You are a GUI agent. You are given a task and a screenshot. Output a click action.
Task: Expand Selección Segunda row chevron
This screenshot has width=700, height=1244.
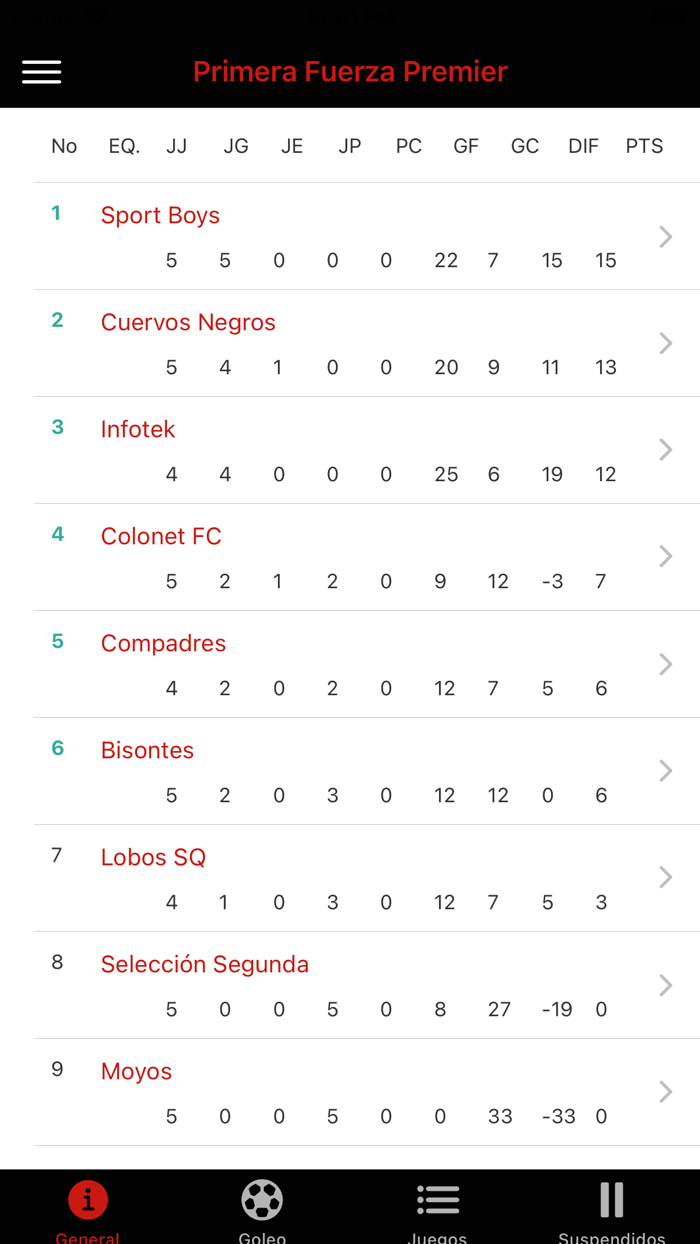664,985
